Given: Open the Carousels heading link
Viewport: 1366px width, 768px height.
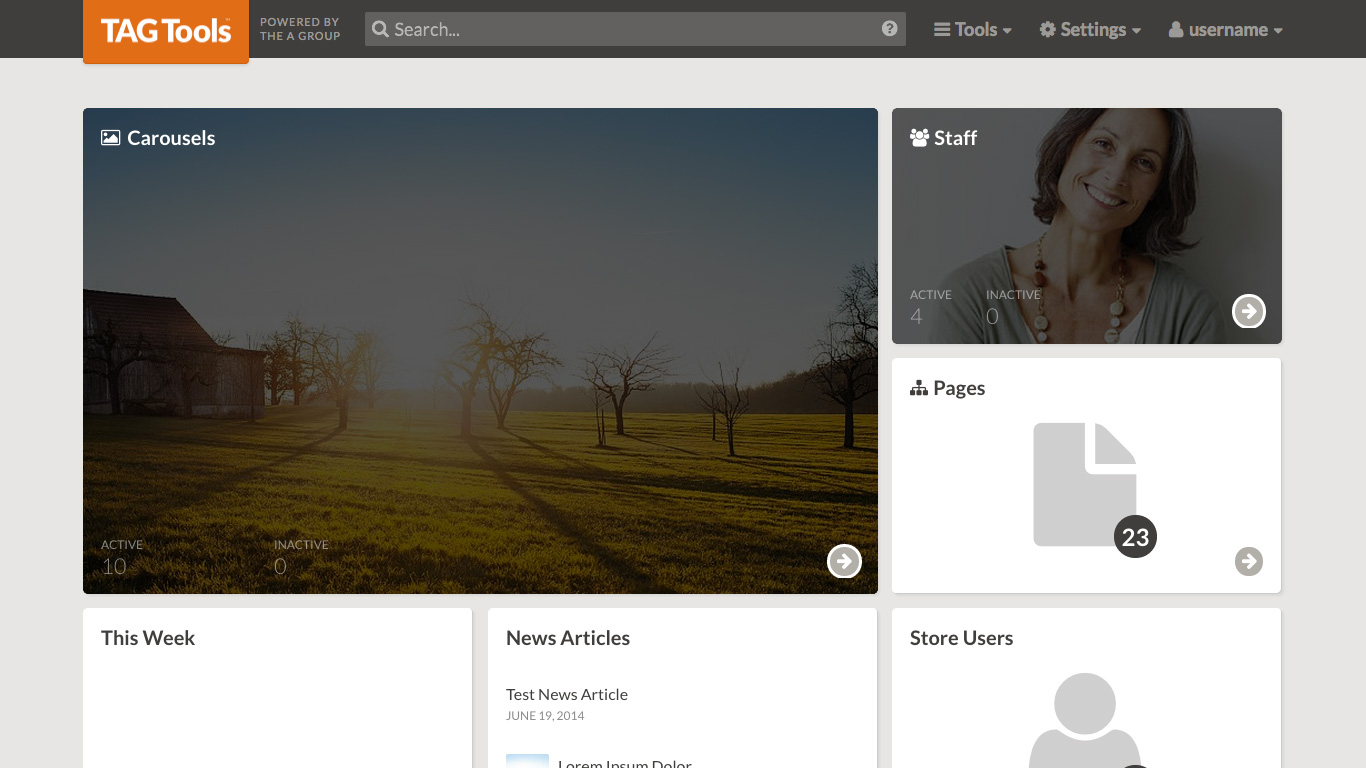Looking at the screenshot, I should [171, 138].
